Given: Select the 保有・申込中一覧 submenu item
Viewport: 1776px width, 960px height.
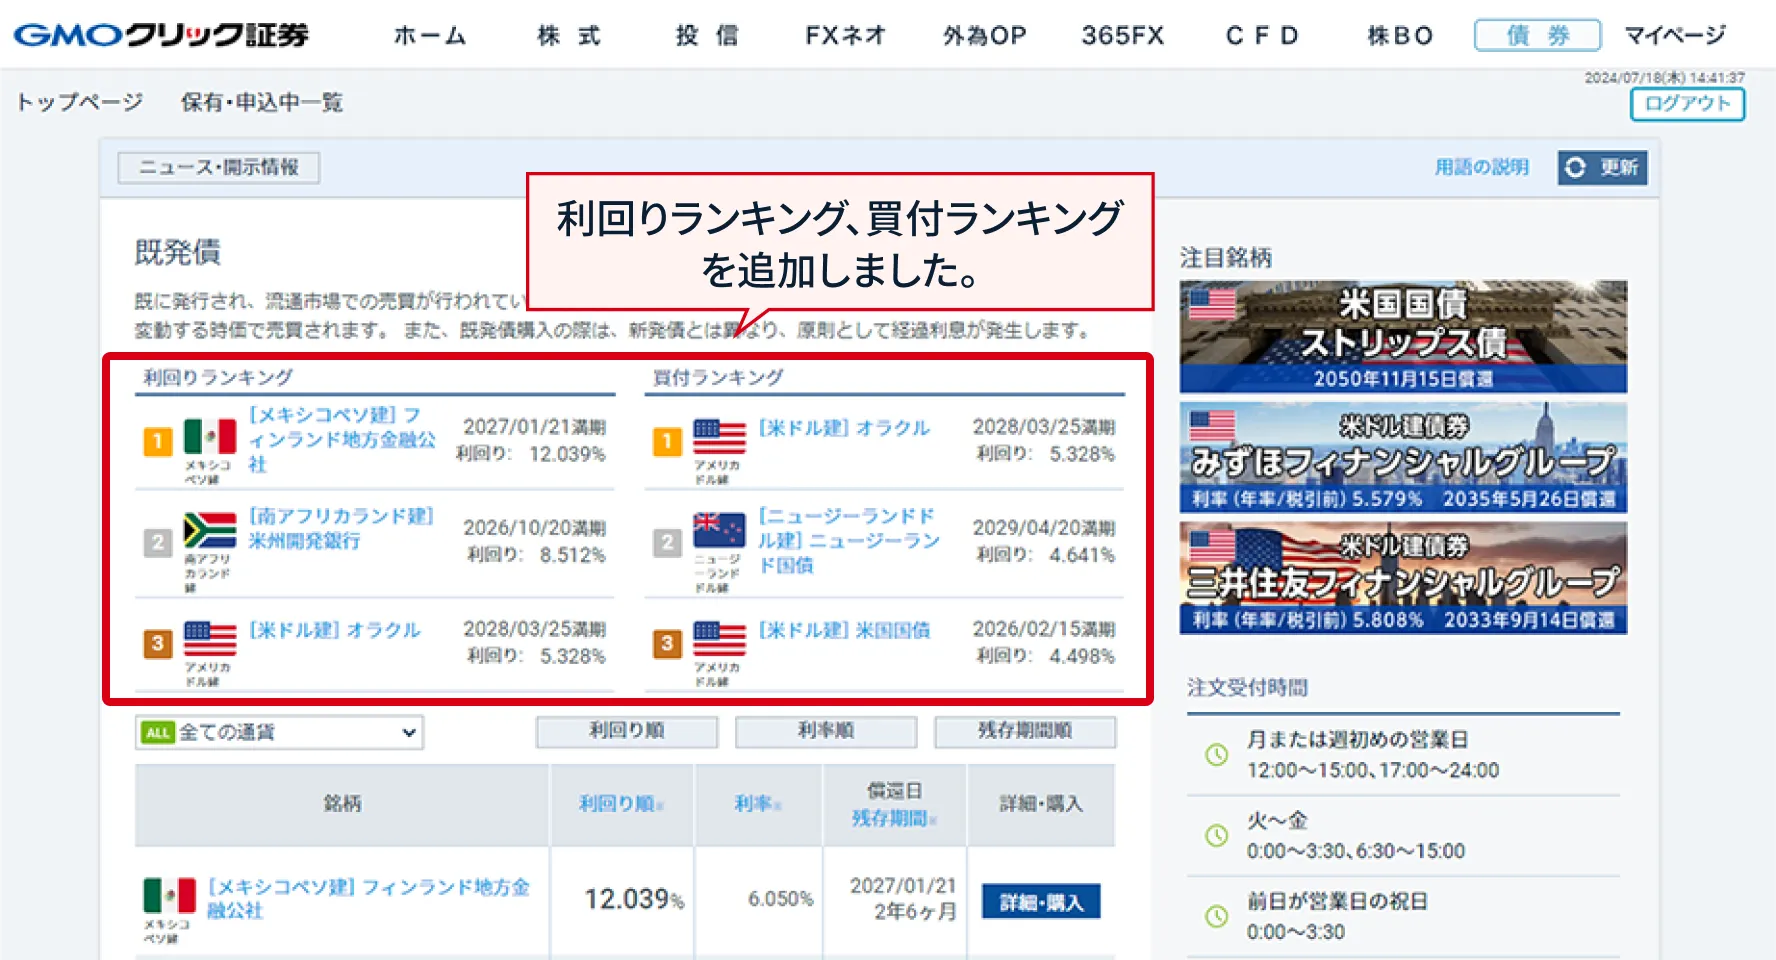Looking at the screenshot, I should point(261,102).
